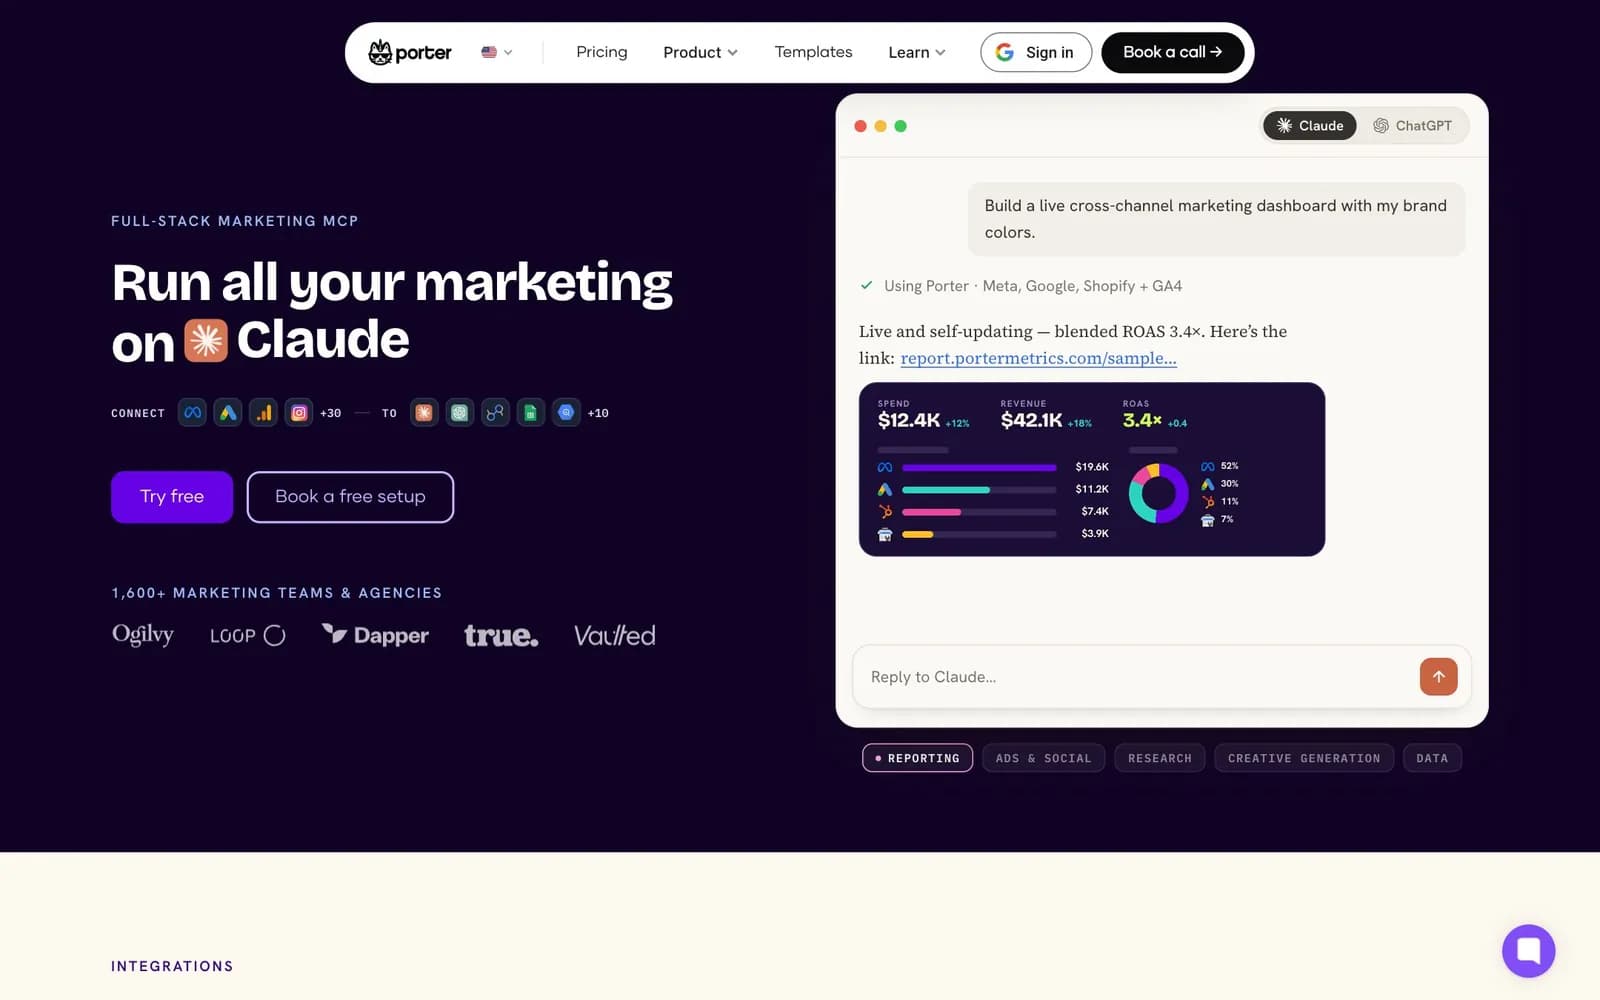
Task: Expand the Product menu
Action: tap(700, 52)
